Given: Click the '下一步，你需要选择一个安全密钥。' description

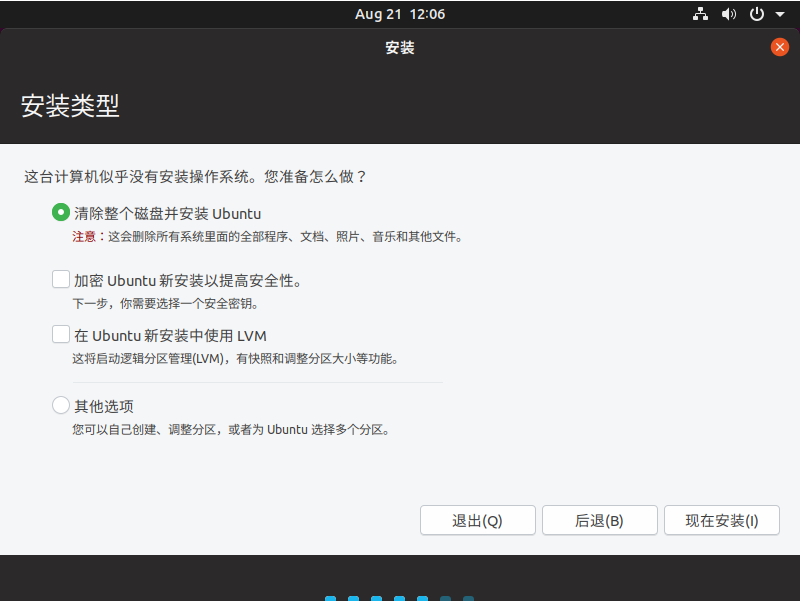Looking at the screenshot, I should click(165, 304).
